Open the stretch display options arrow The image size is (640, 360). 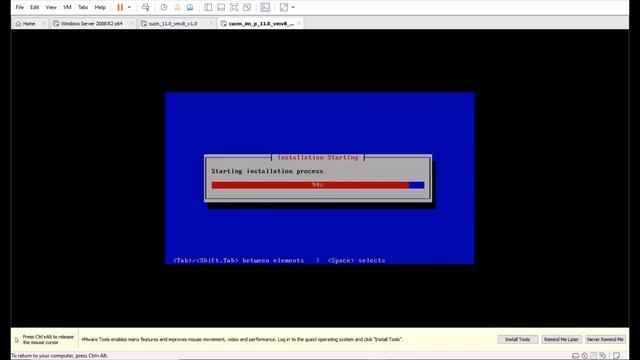coord(293,7)
